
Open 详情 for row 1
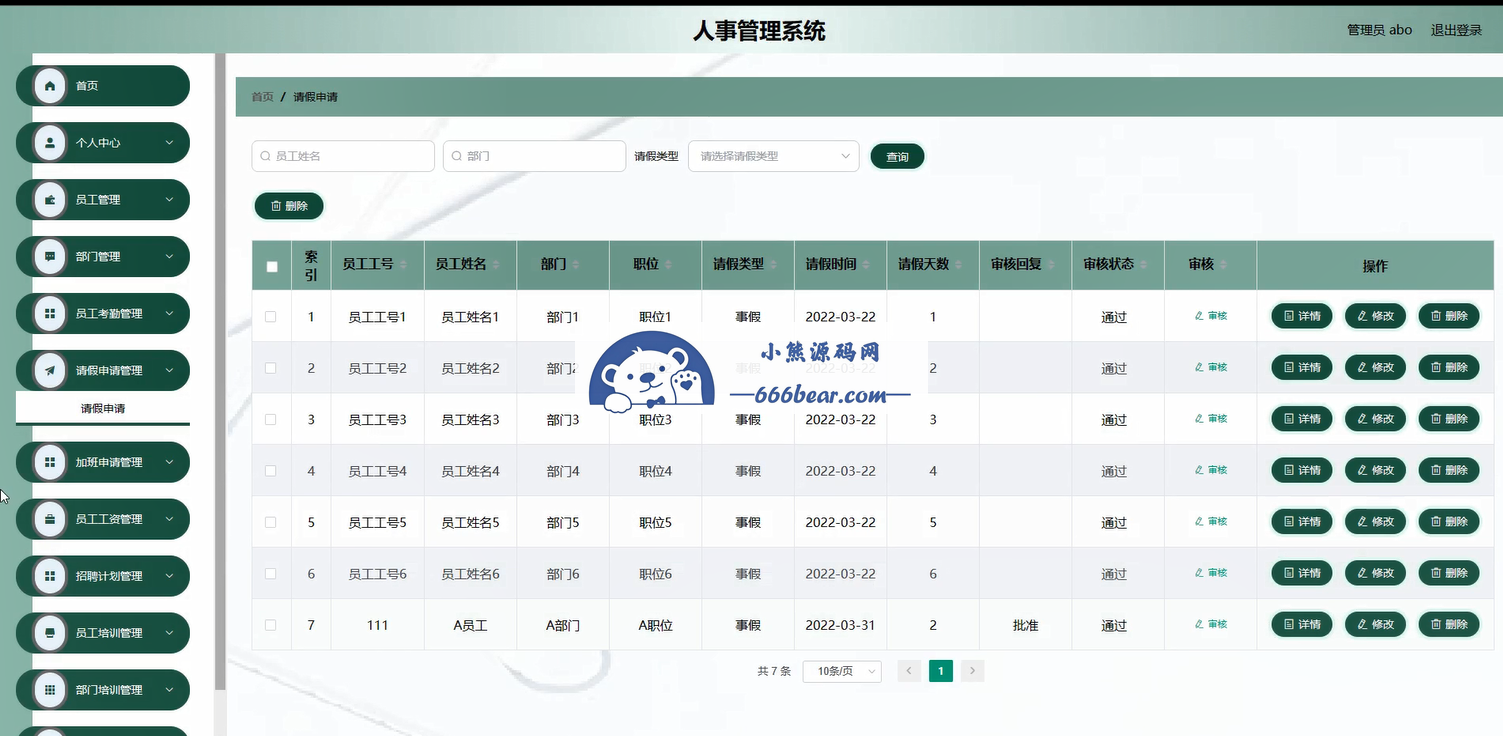(x=1302, y=316)
